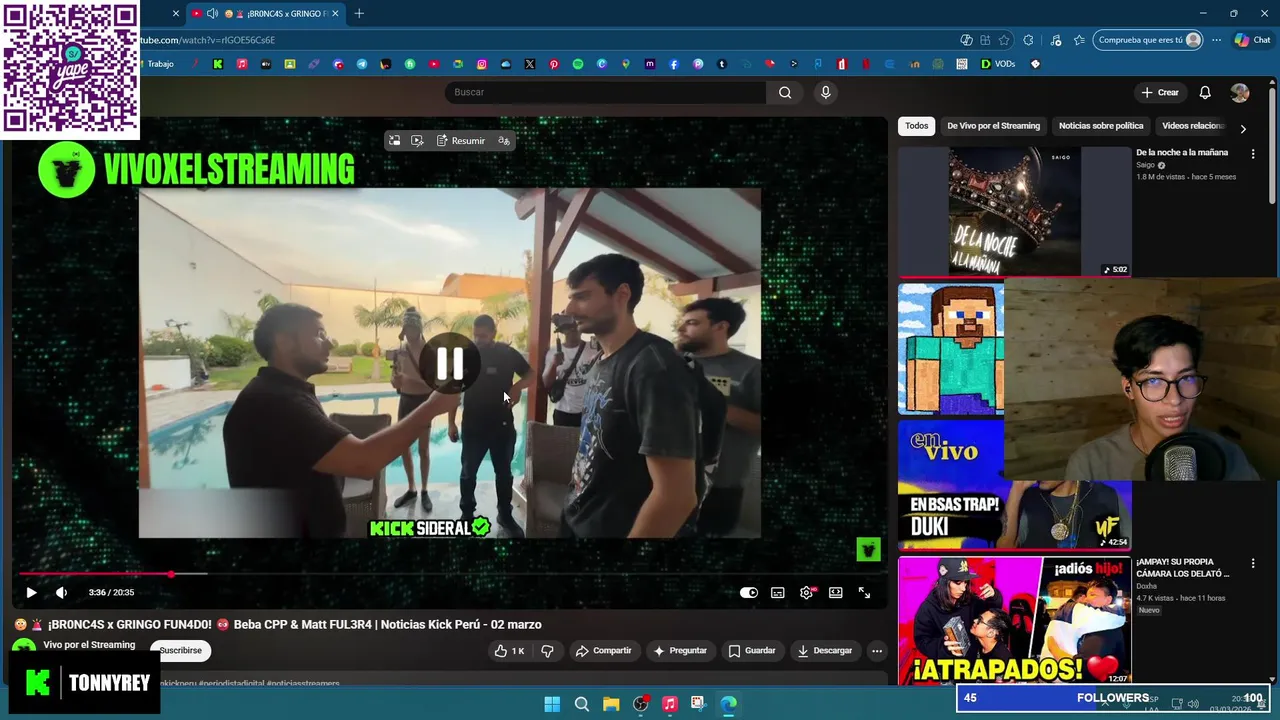Open the Kick bookmark icon
The width and height of the screenshot is (1280, 720).
click(x=217, y=64)
